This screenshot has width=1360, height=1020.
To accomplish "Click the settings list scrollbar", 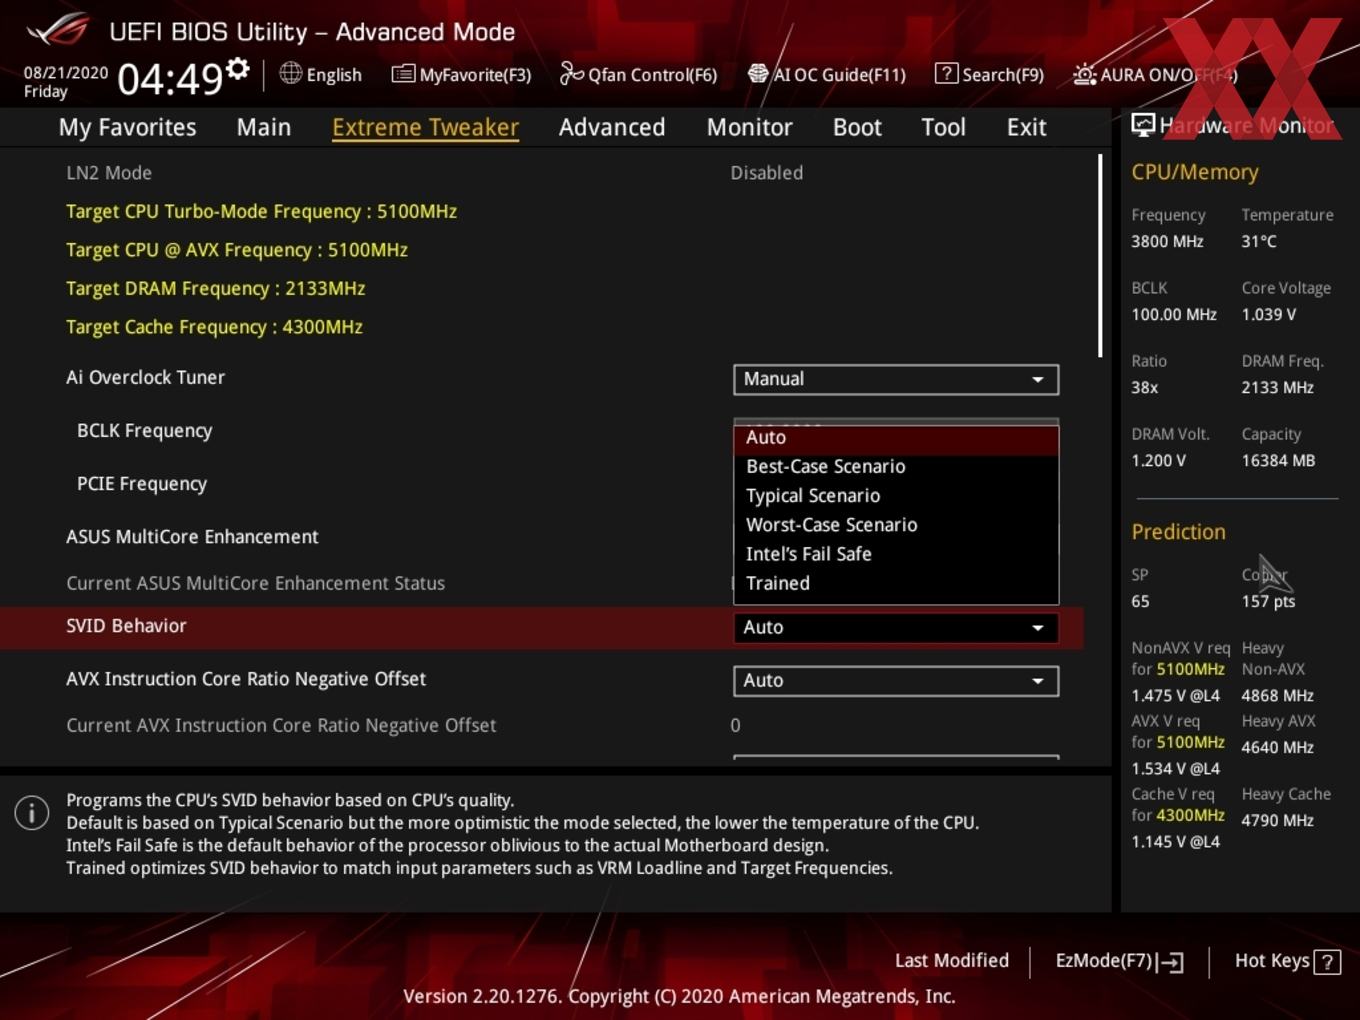I will tap(1100, 255).
